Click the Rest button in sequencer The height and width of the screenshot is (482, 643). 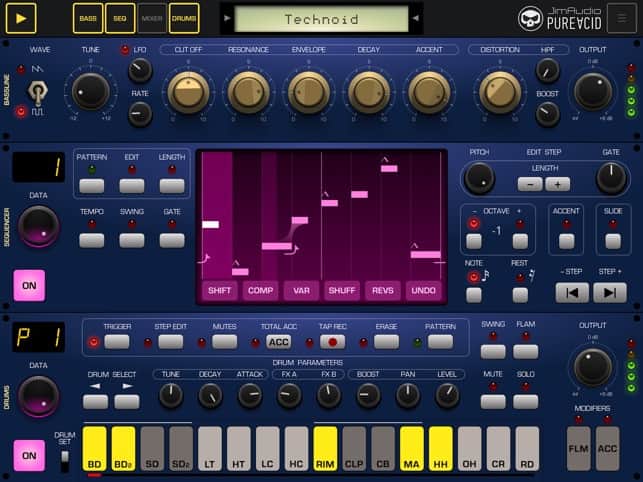click(520, 294)
